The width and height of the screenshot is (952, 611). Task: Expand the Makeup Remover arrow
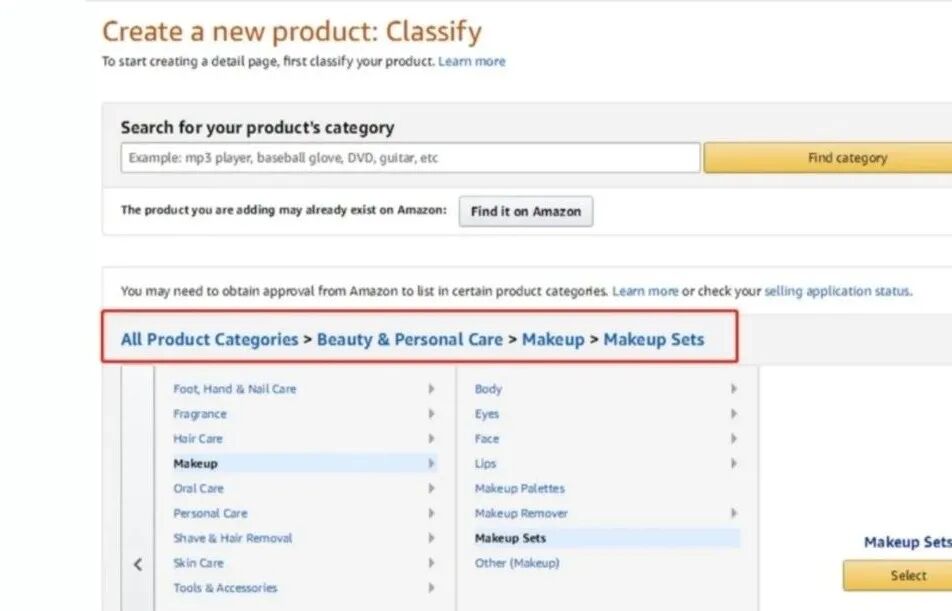(733, 513)
